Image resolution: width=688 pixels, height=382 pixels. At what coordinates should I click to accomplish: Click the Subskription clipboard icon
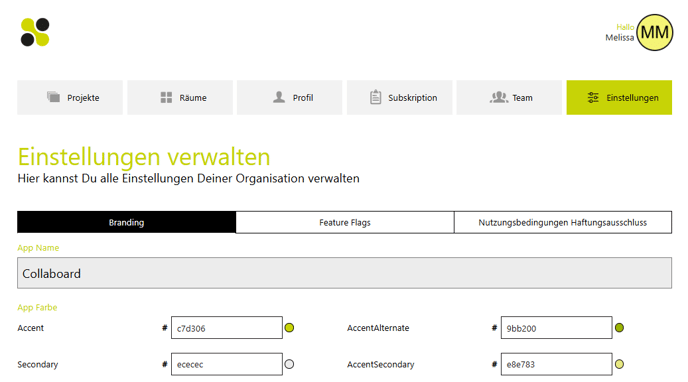tap(376, 97)
